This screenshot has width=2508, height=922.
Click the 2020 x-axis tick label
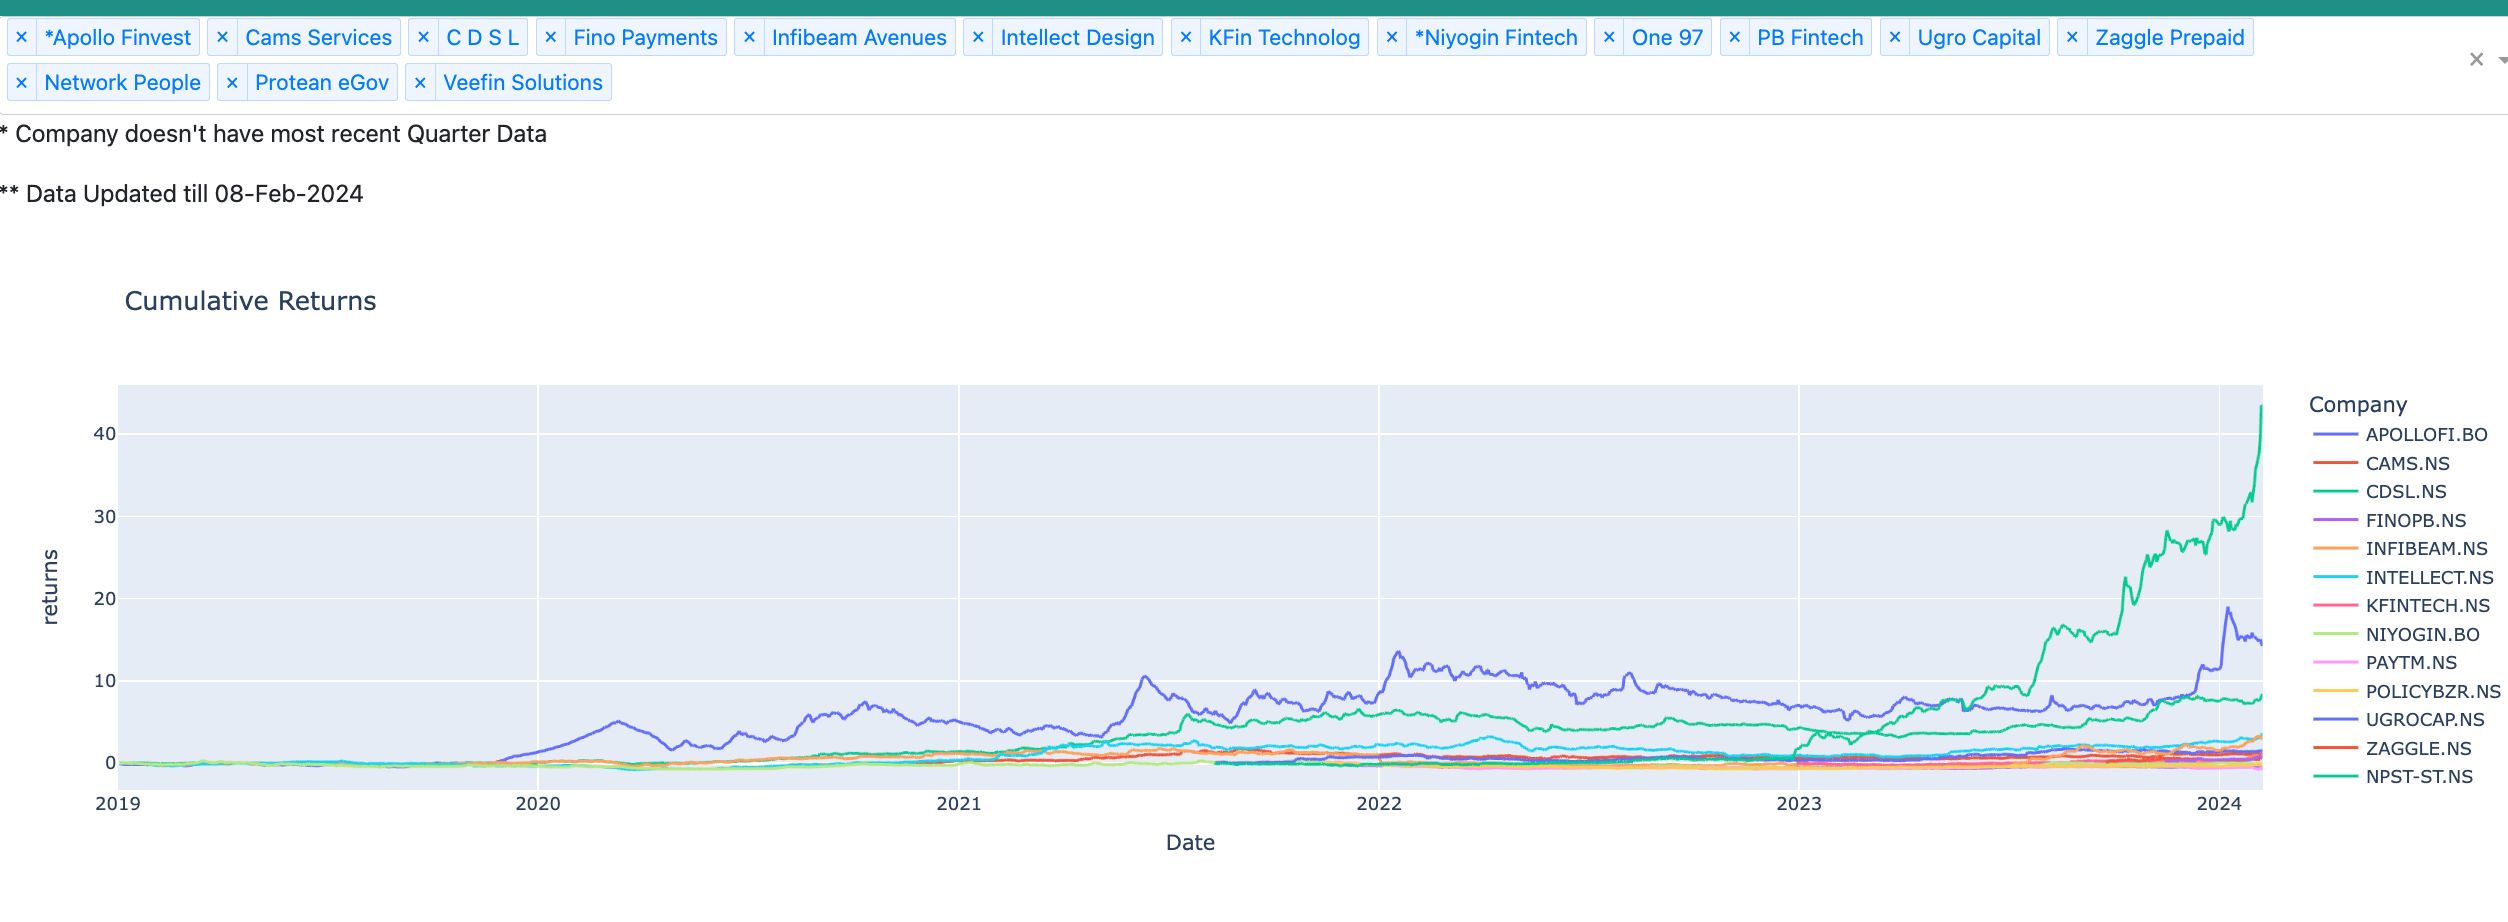point(538,804)
